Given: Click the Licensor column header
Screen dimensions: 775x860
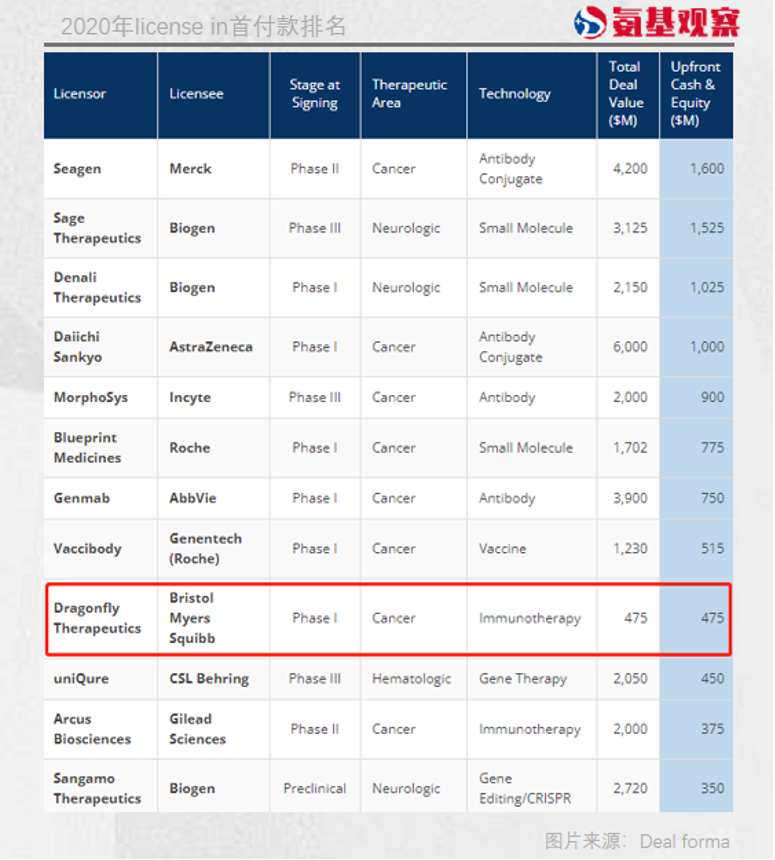Looking at the screenshot, I should pyautogui.click(x=80, y=94).
